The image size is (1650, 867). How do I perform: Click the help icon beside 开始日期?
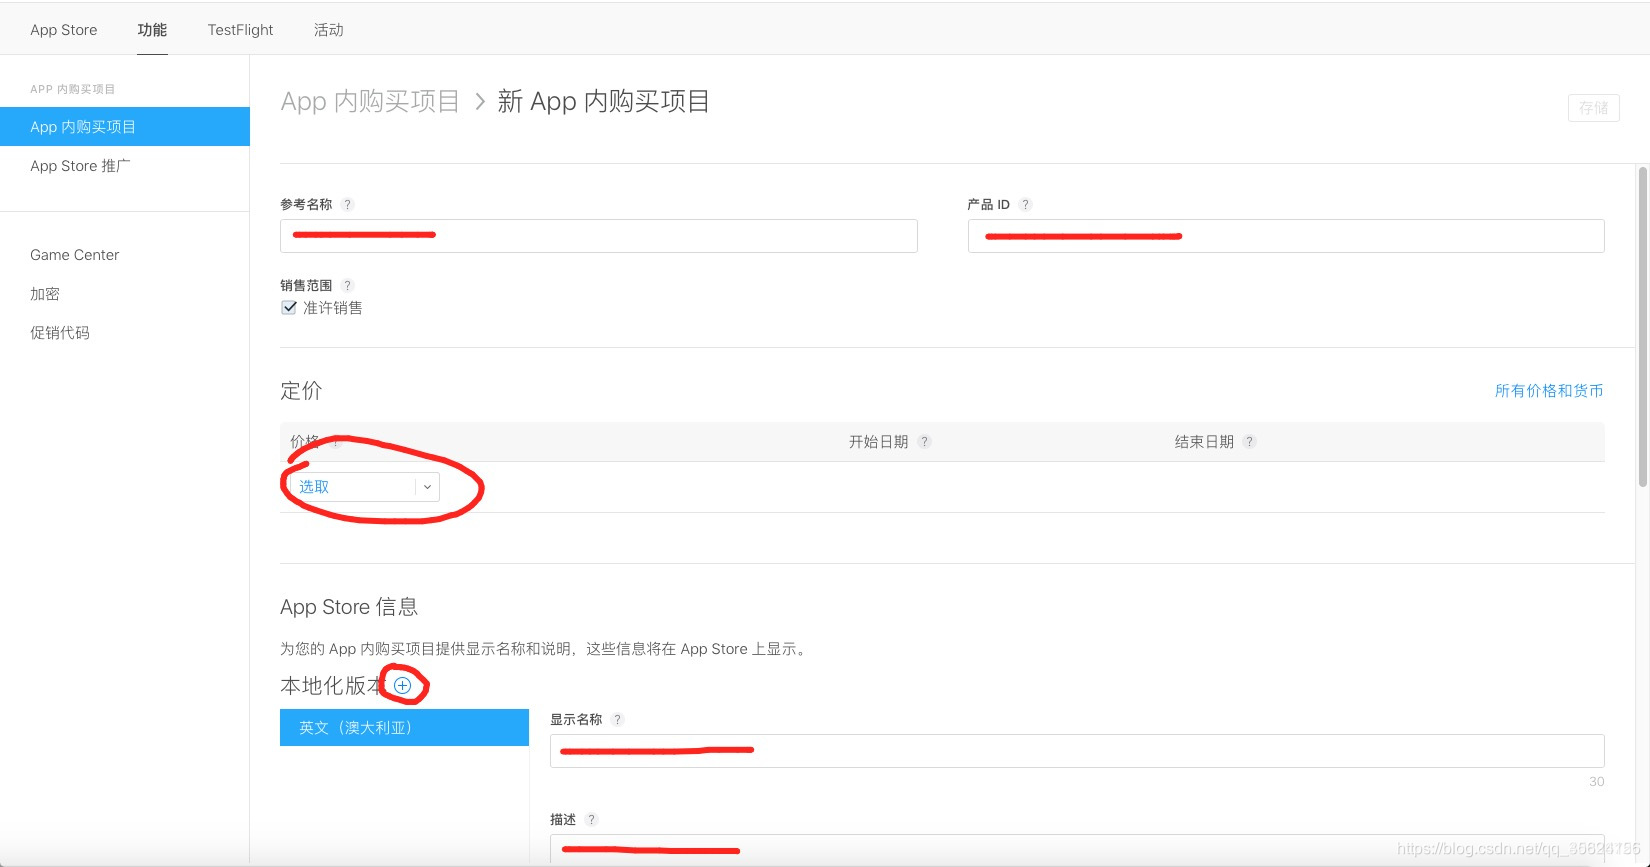coord(924,441)
